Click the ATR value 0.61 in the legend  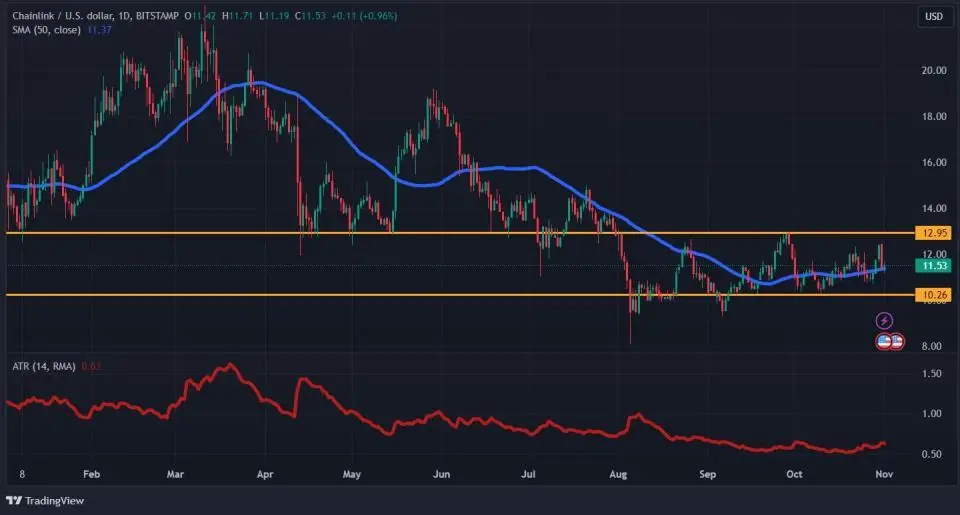pos(92,366)
